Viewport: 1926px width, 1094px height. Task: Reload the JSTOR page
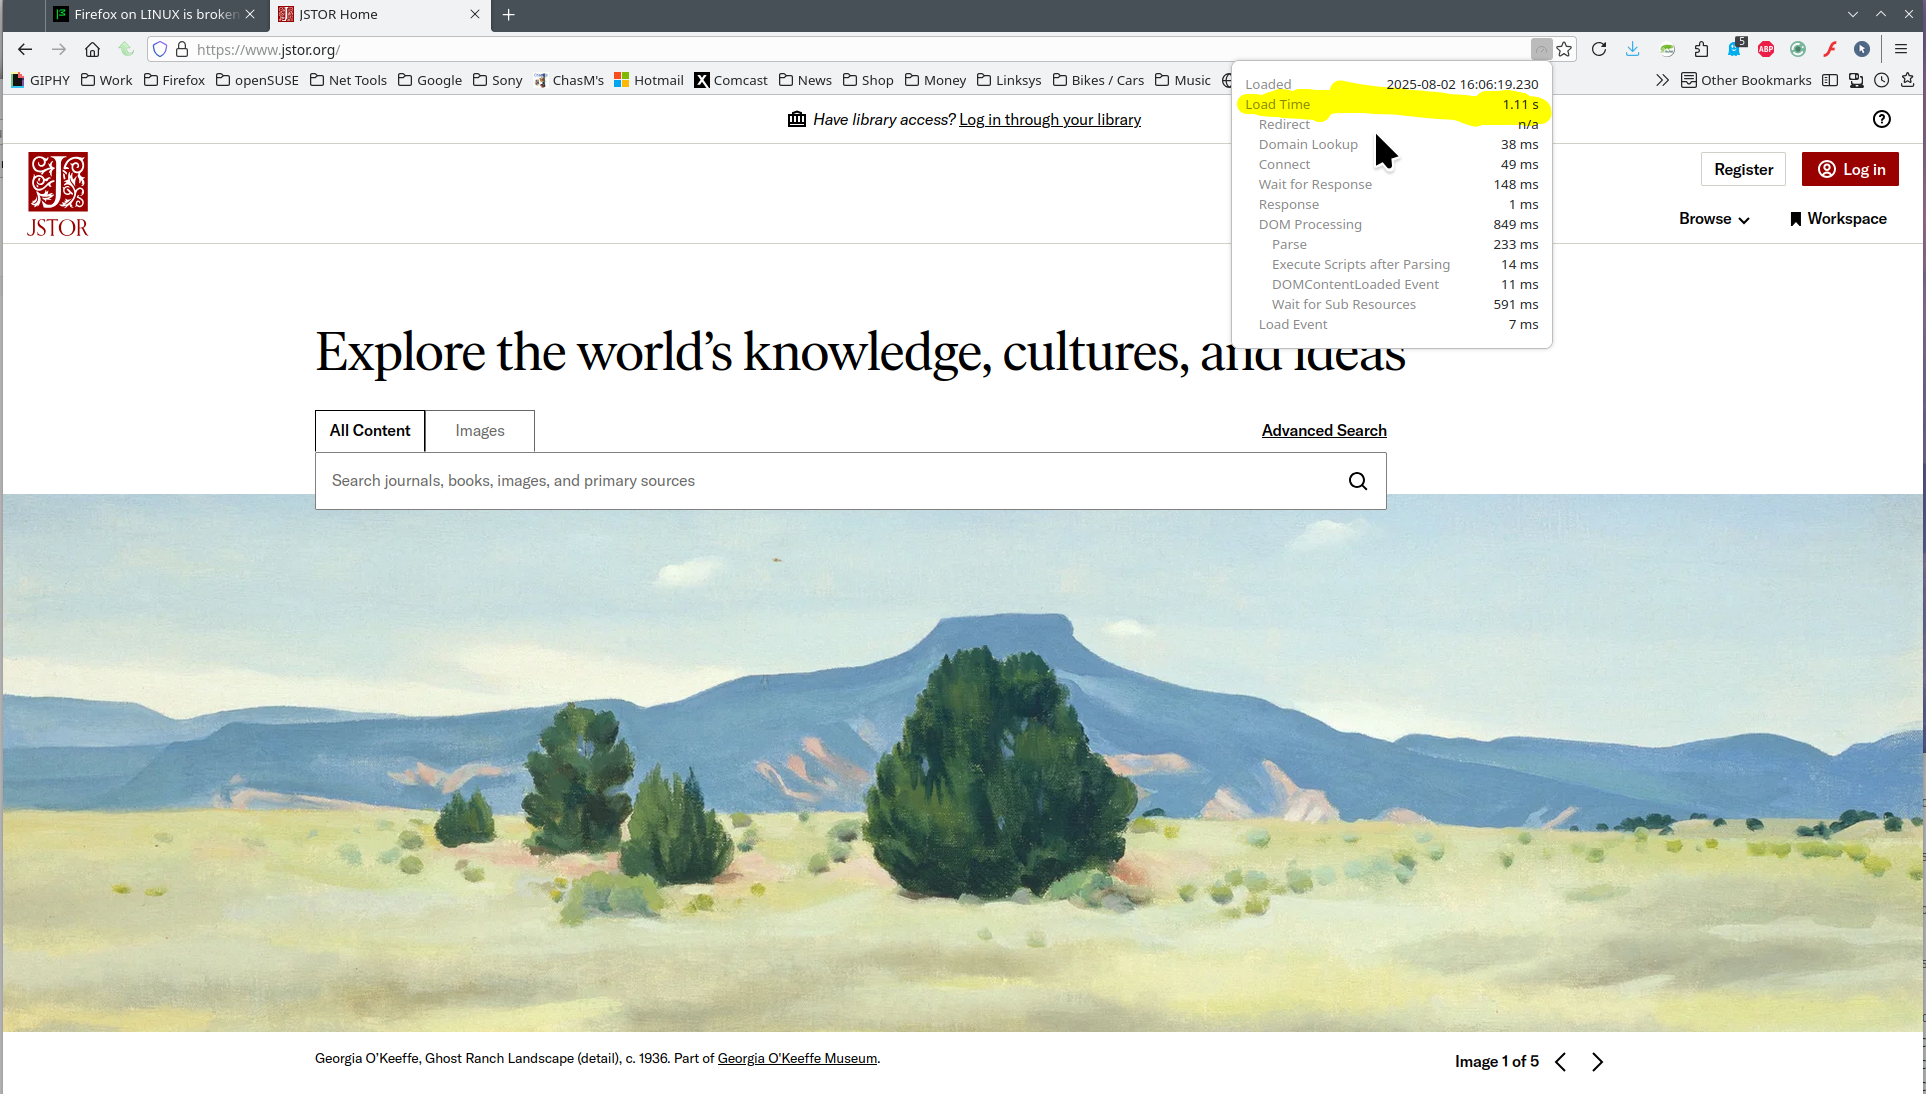click(1599, 49)
